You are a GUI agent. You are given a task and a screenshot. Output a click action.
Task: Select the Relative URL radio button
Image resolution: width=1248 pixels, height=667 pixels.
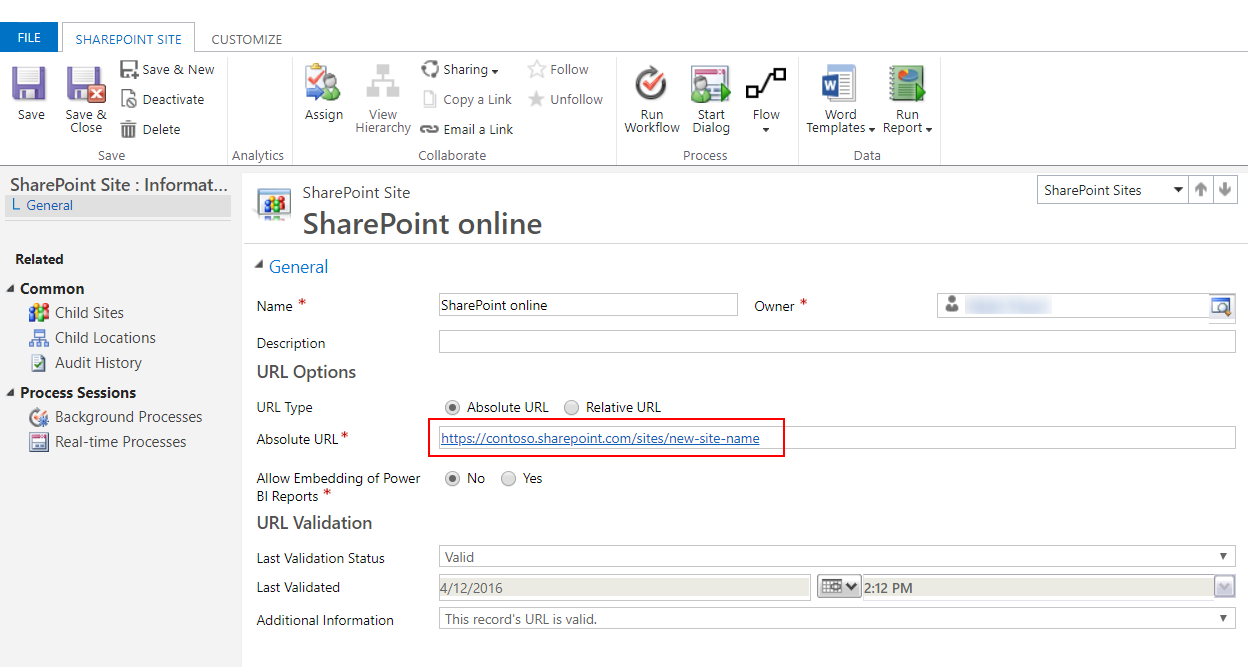571,407
